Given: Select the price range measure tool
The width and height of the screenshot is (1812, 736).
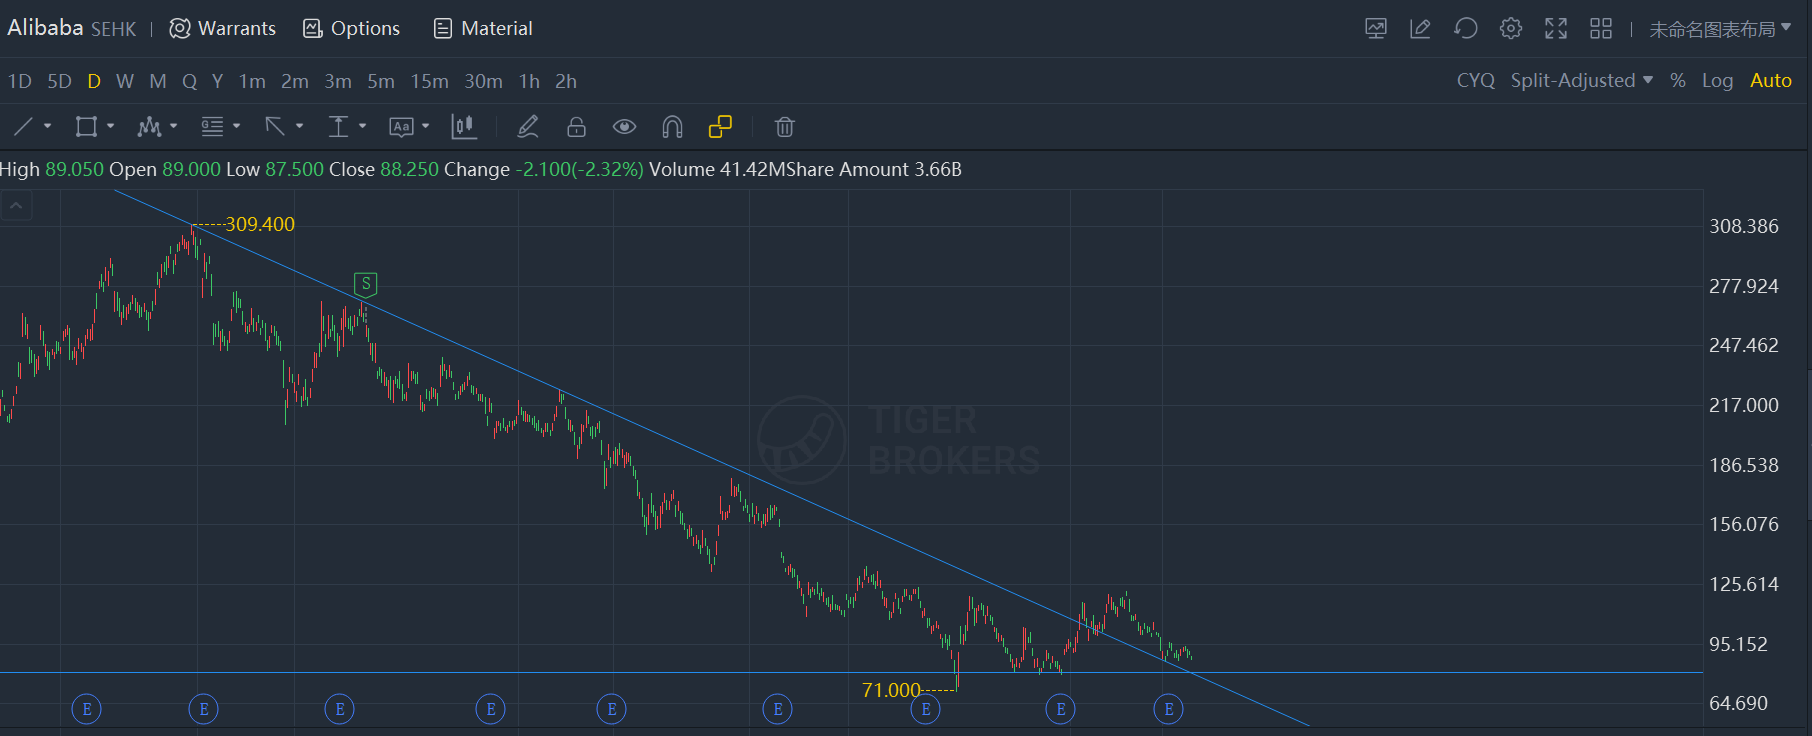Looking at the screenshot, I should [338, 127].
